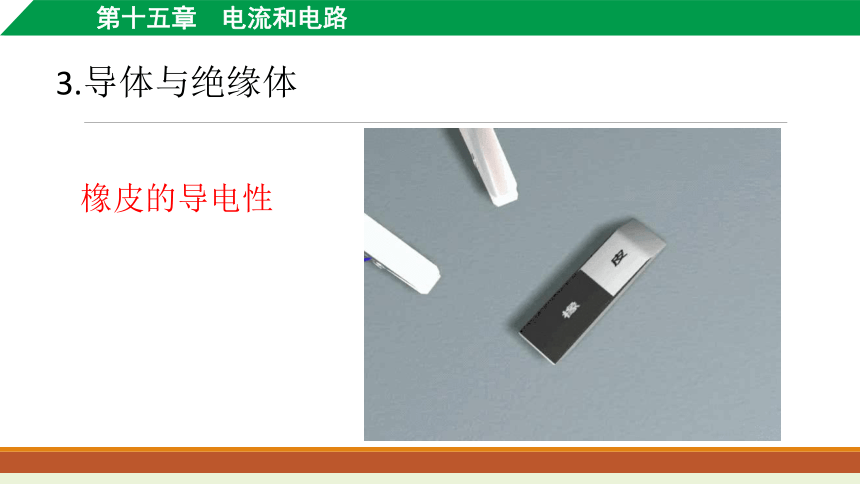The width and height of the screenshot is (860, 484).
Task: Click the blue wire on left probe
Action: [366, 258]
